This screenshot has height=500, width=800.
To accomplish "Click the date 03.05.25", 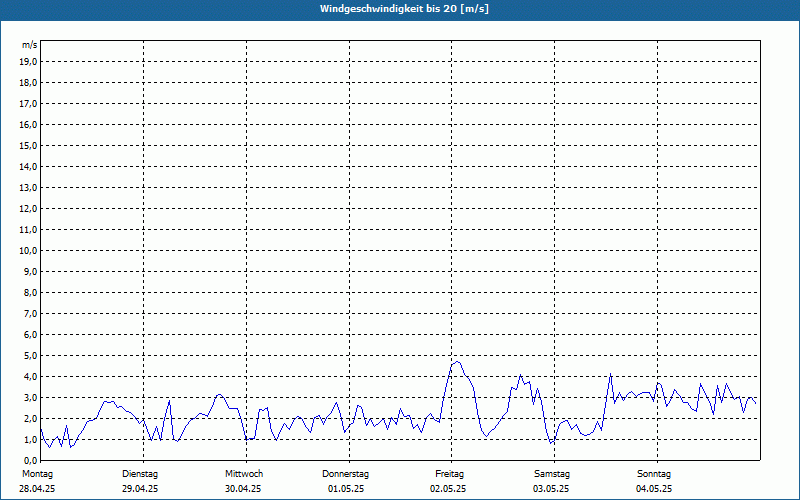I will [x=551, y=489].
